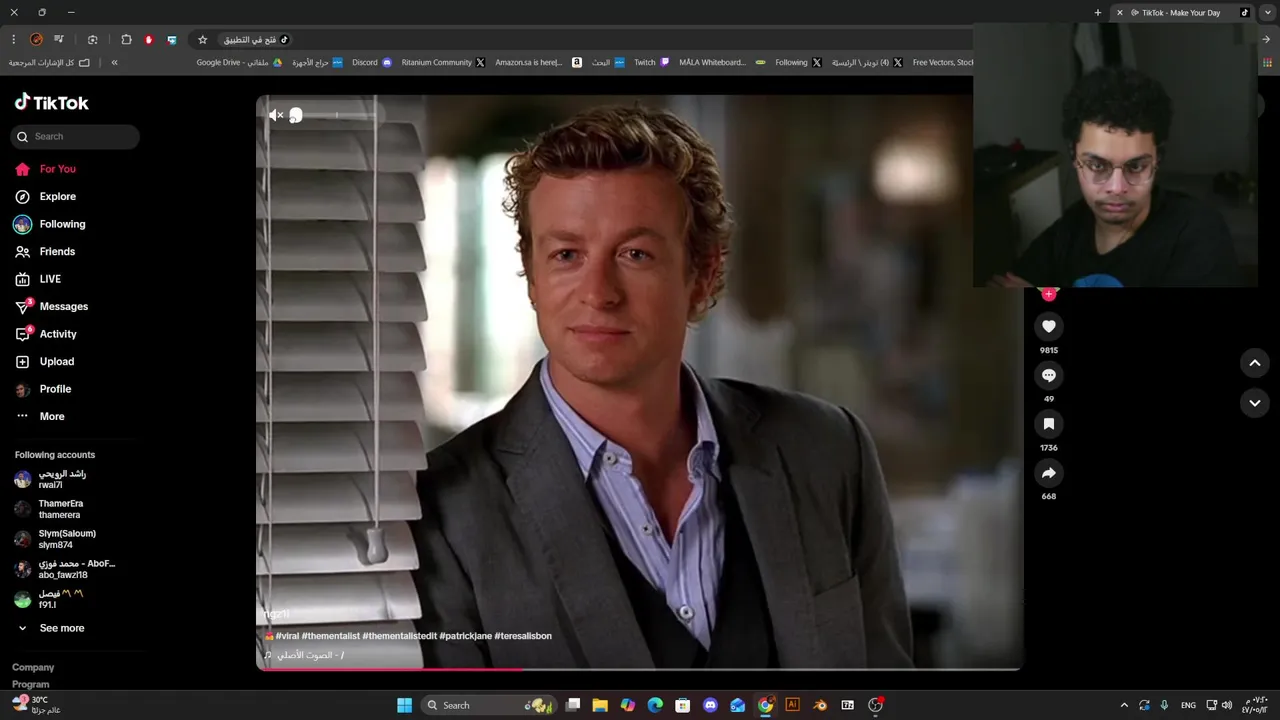
Task: Open the video comments (49)
Action: [x=1048, y=375]
